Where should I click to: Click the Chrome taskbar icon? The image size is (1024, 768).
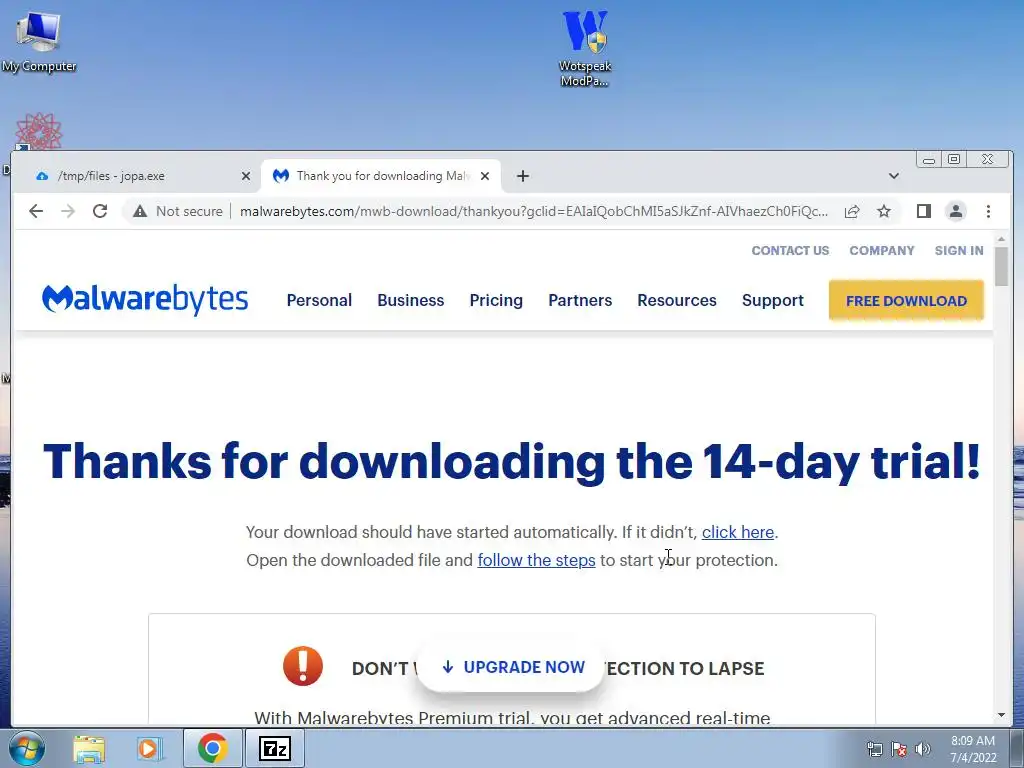tap(212, 748)
